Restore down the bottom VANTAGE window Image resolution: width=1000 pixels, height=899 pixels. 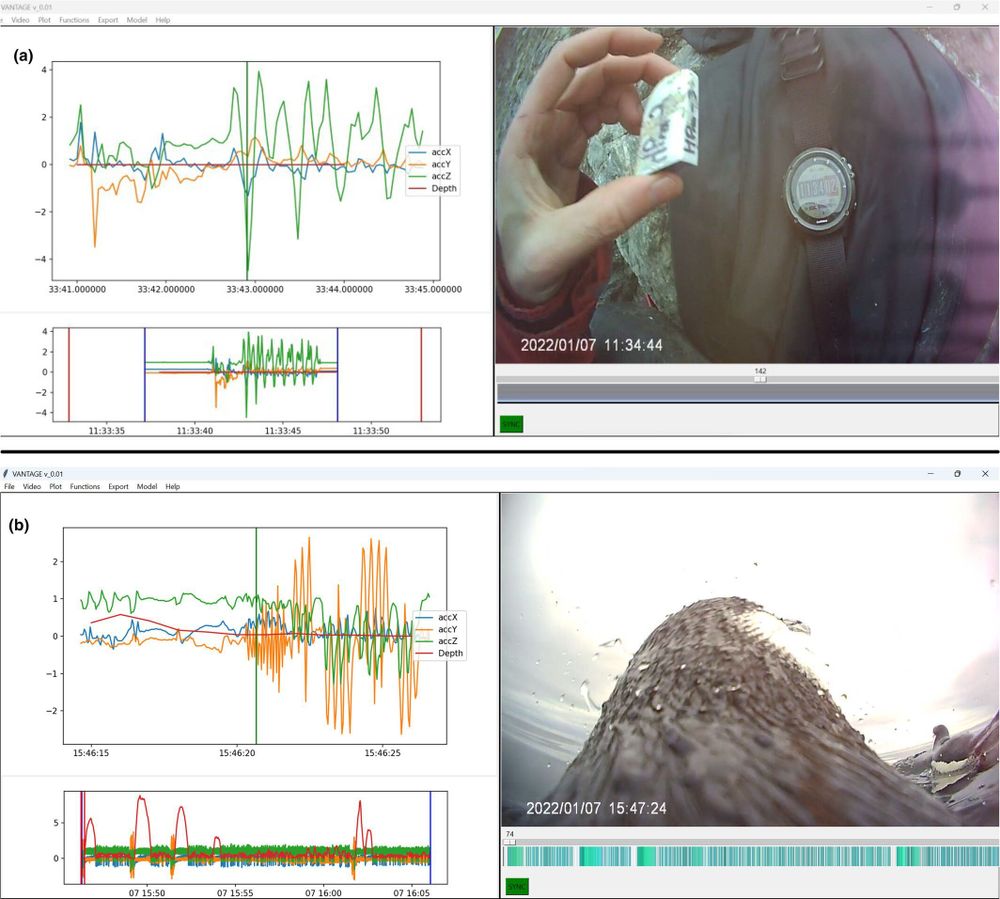pos(957,474)
